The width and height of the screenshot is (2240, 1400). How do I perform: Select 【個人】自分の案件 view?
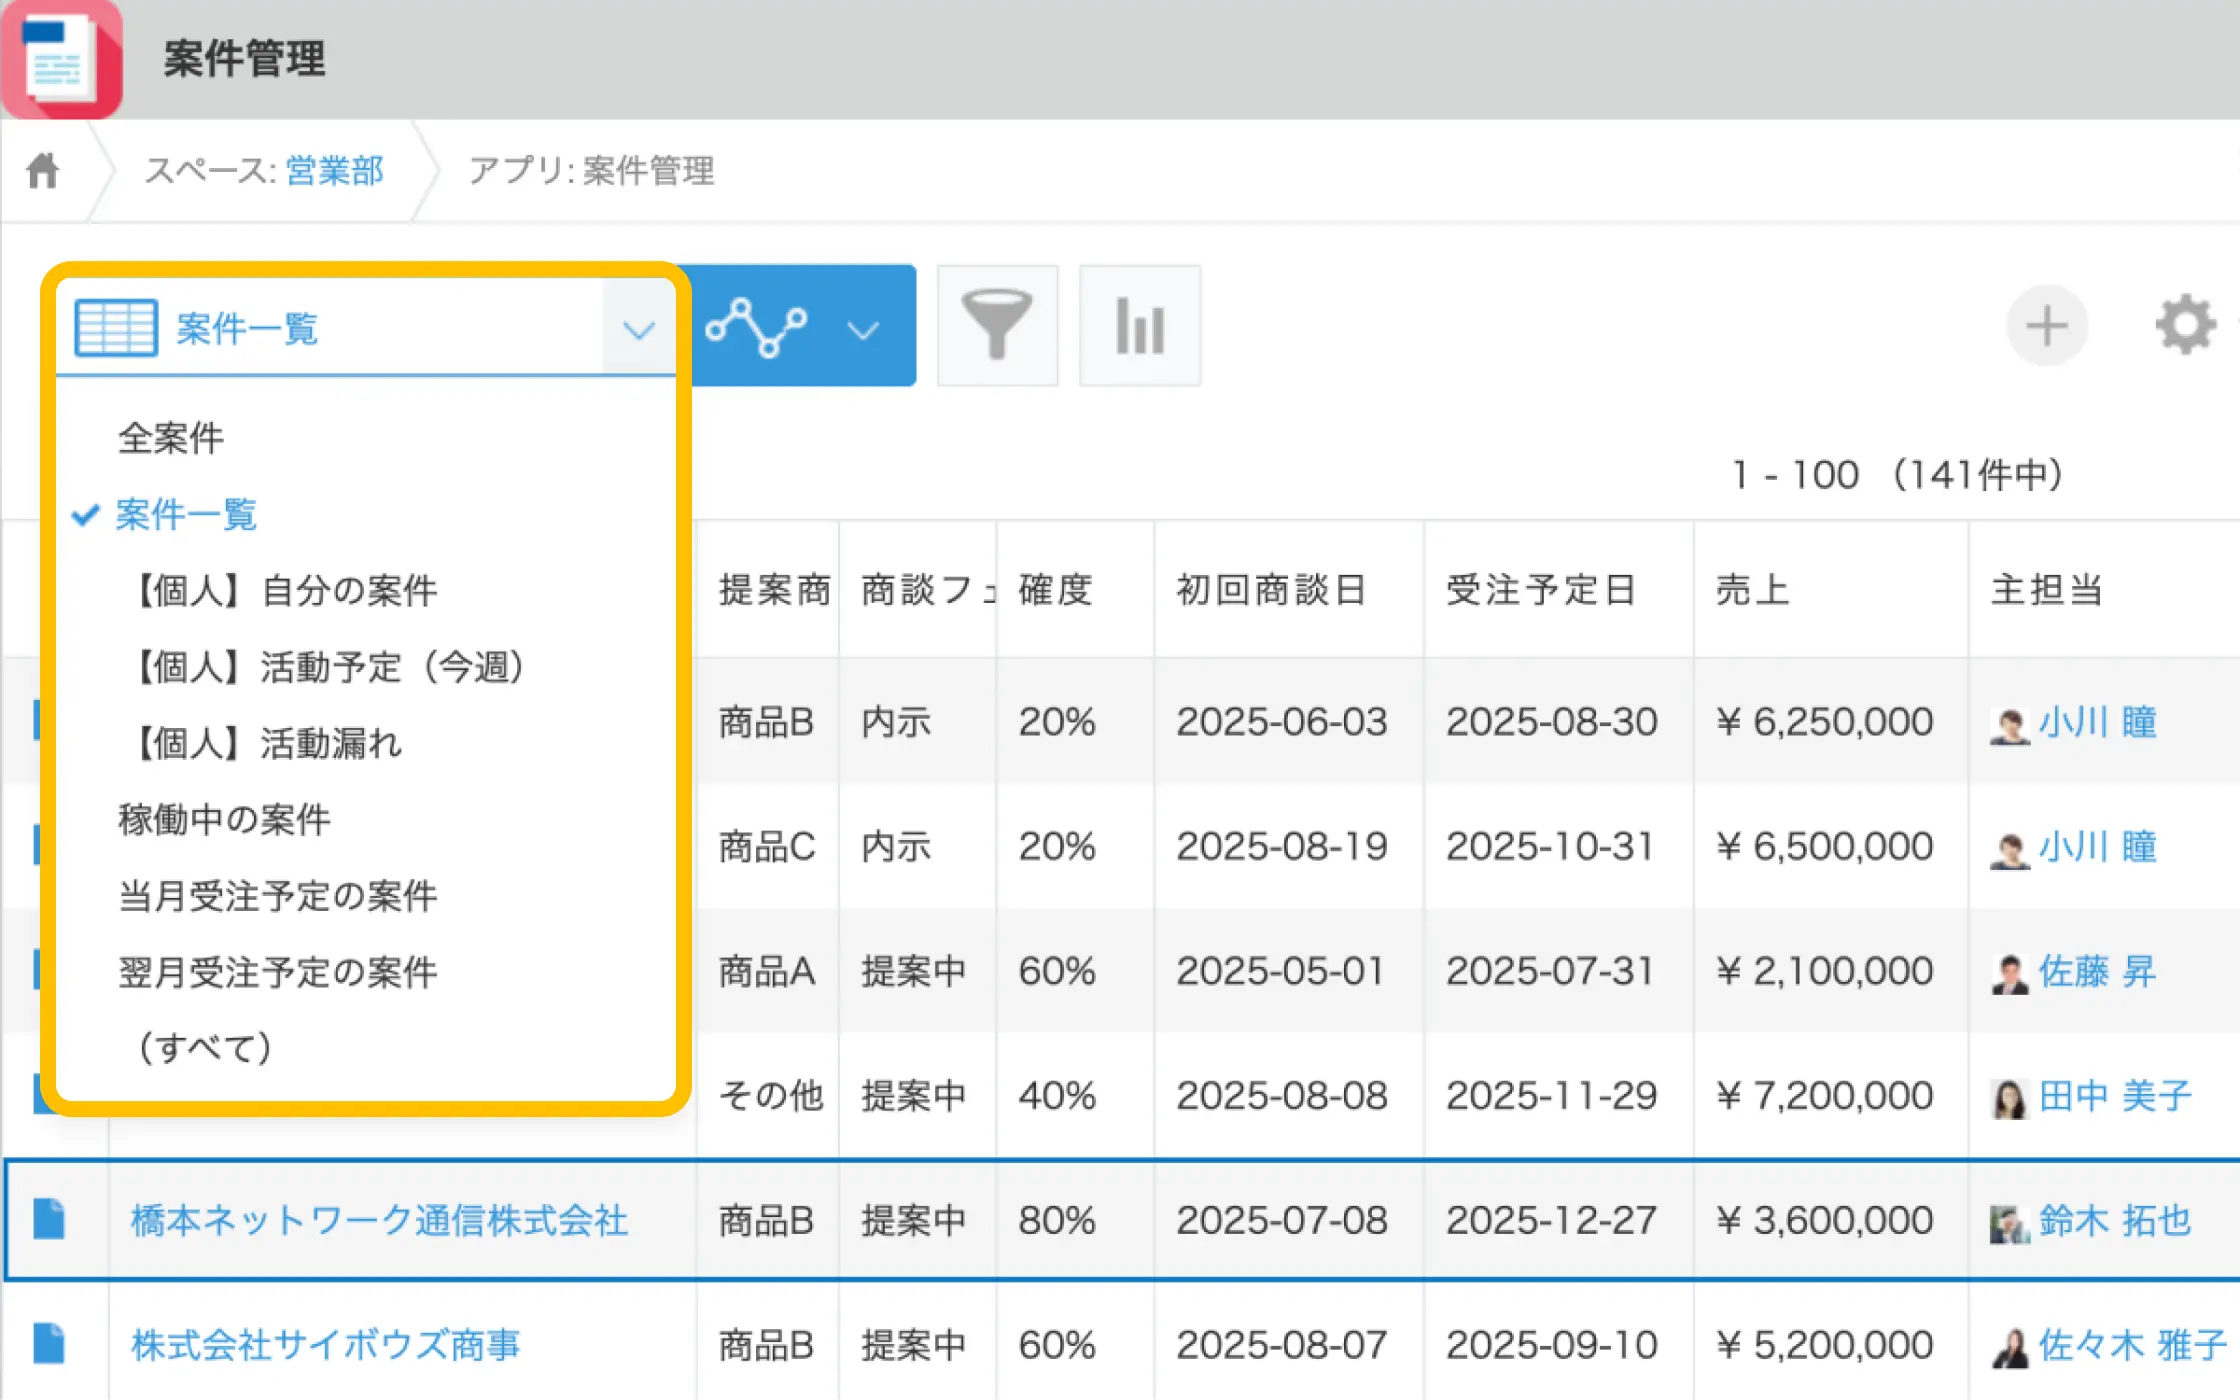285,590
